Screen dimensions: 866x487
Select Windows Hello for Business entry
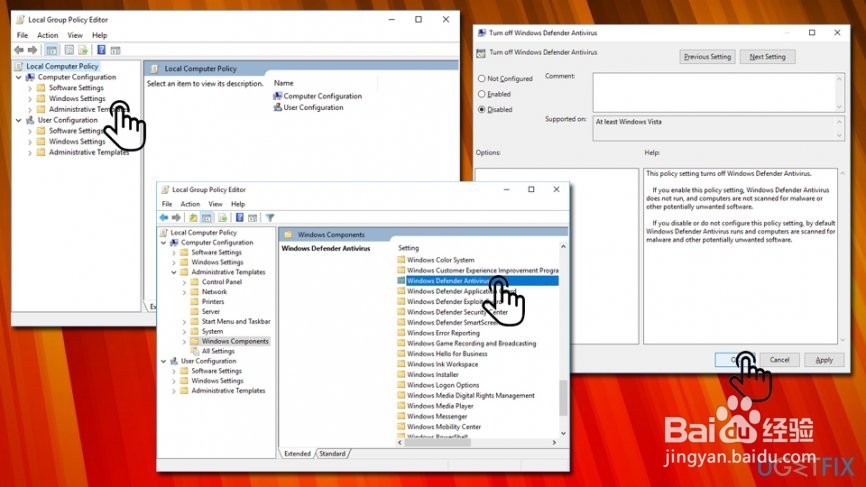447,354
